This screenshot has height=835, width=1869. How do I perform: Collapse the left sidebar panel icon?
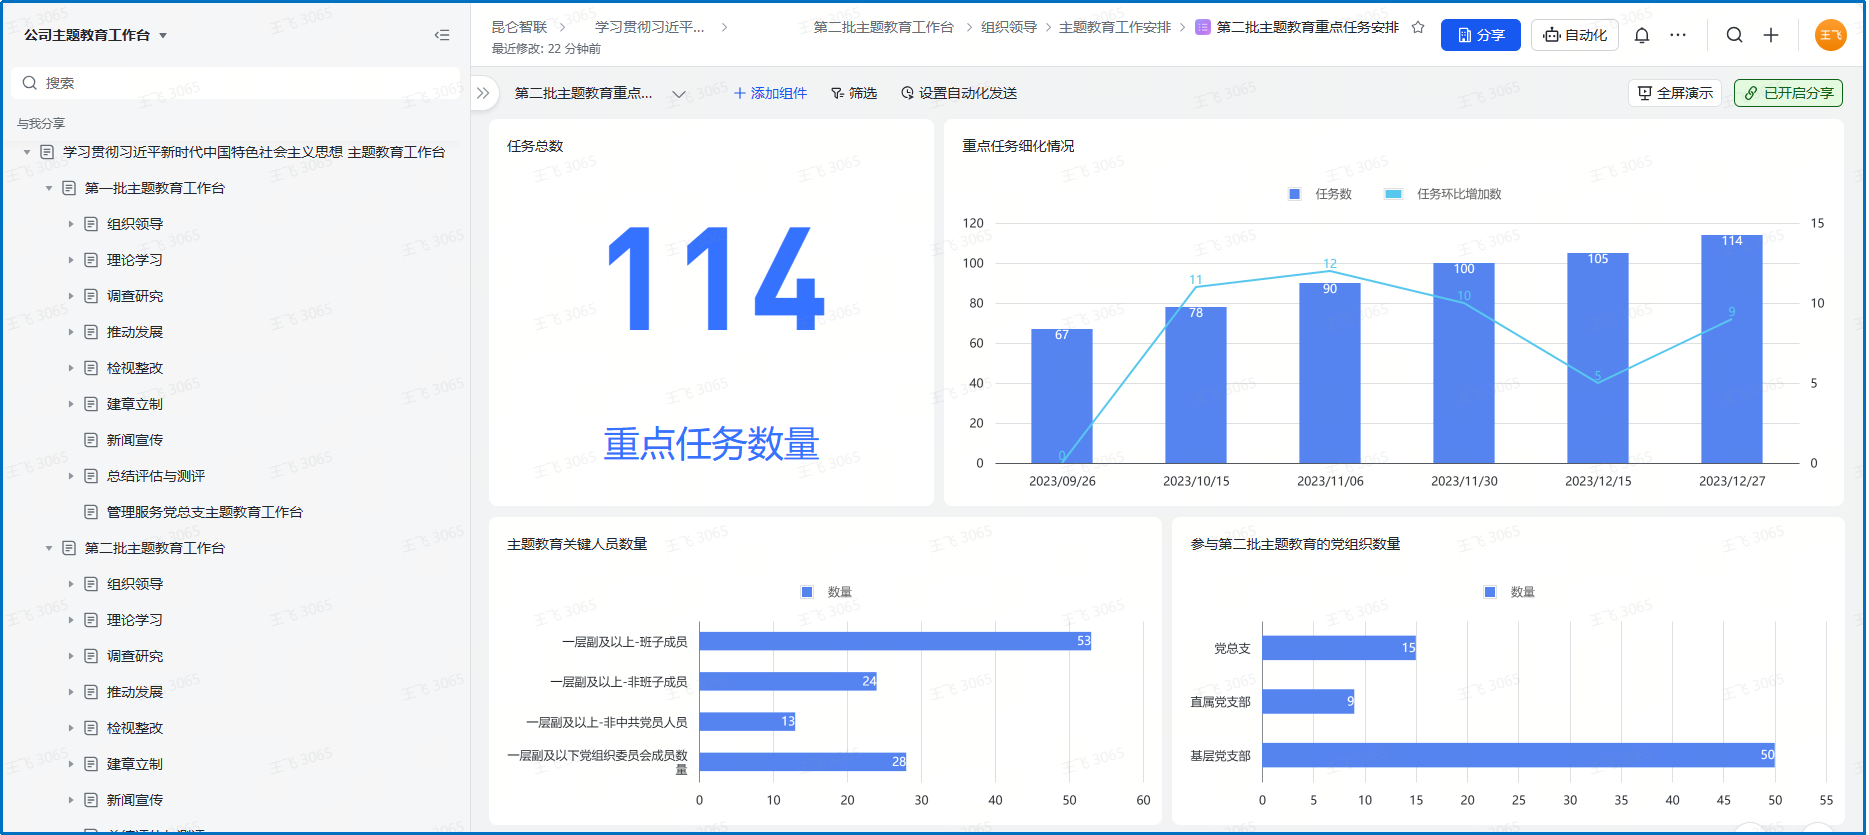point(442,35)
